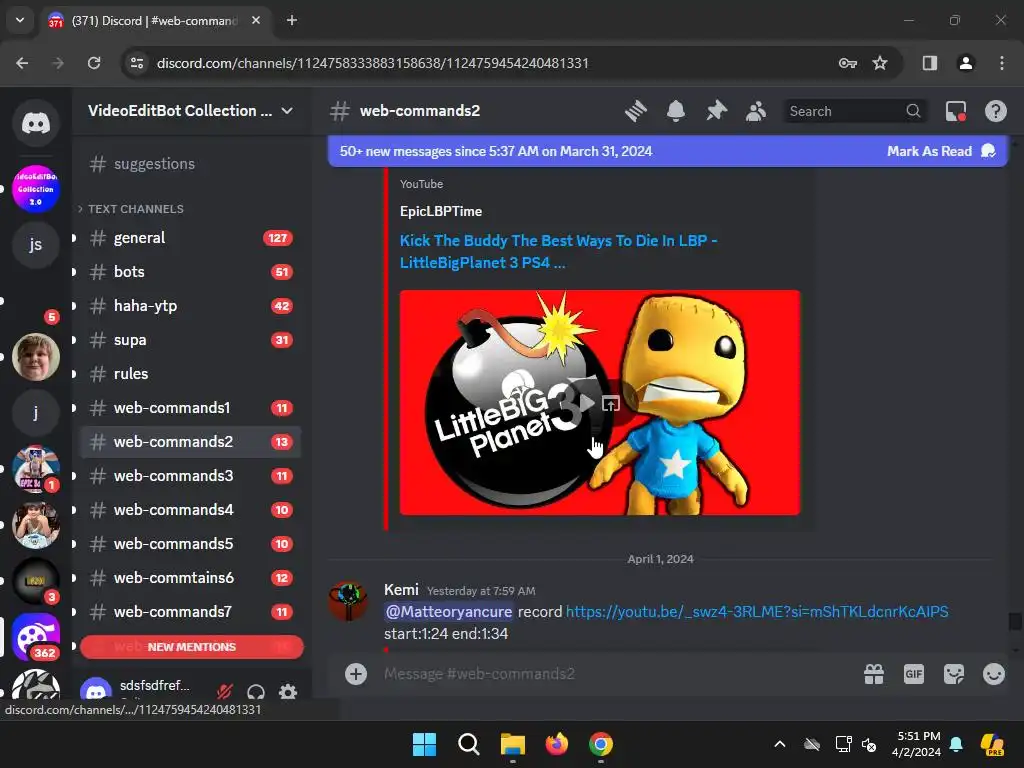Open the haha-ytp channel
This screenshot has width=1024, height=768.
tap(191, 306)
